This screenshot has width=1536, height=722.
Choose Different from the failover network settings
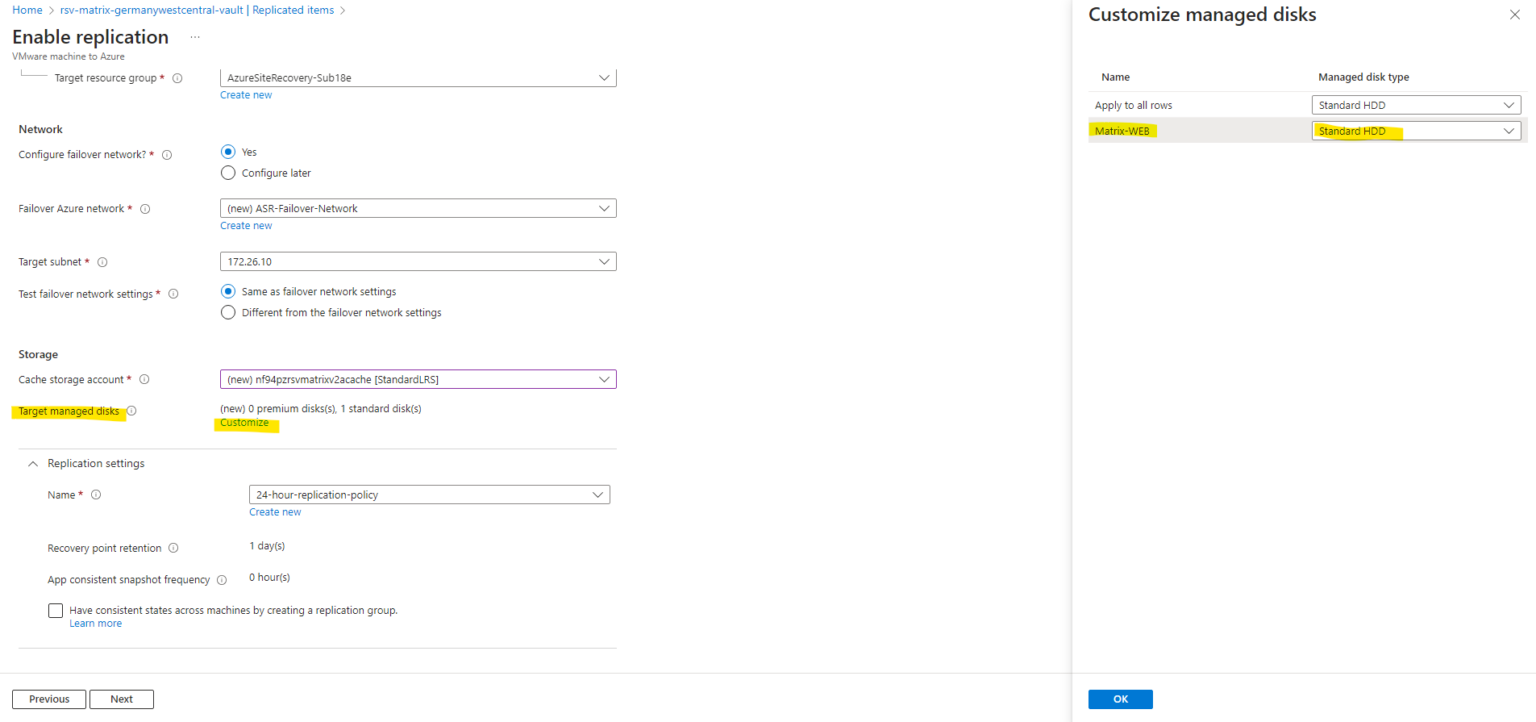(x=228, y=311)
